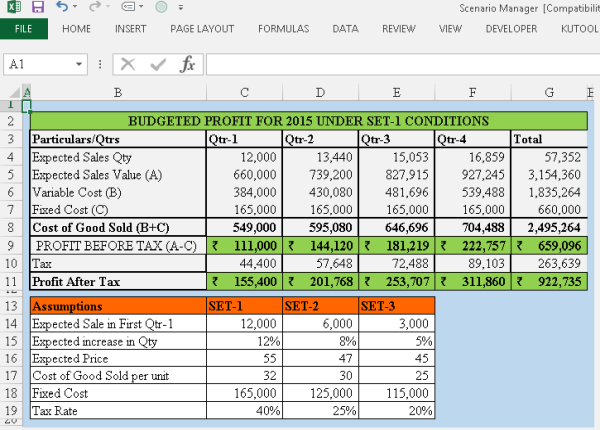Click the Redo arrow icon

[97, 7]
